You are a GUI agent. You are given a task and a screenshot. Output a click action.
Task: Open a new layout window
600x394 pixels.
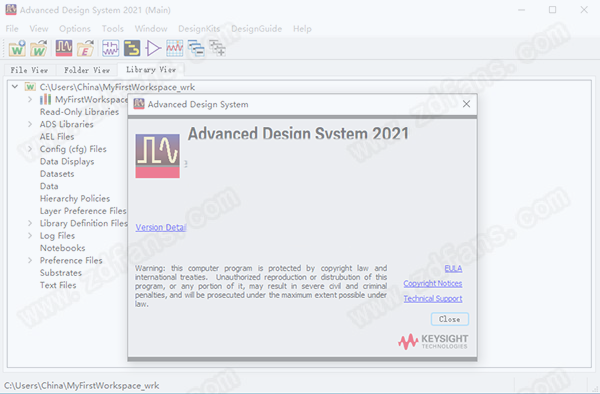132,48
